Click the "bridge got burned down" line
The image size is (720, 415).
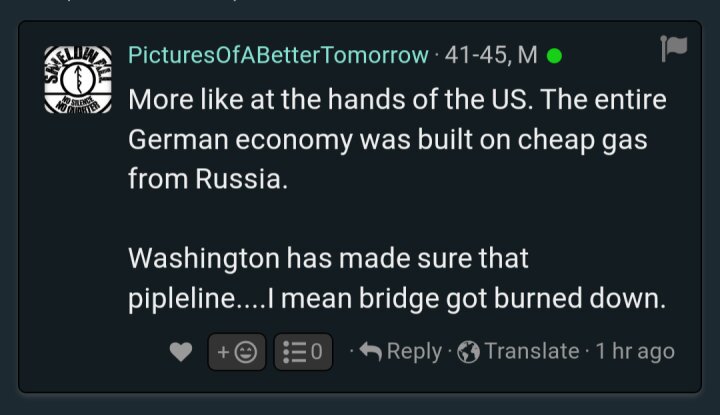397,298
